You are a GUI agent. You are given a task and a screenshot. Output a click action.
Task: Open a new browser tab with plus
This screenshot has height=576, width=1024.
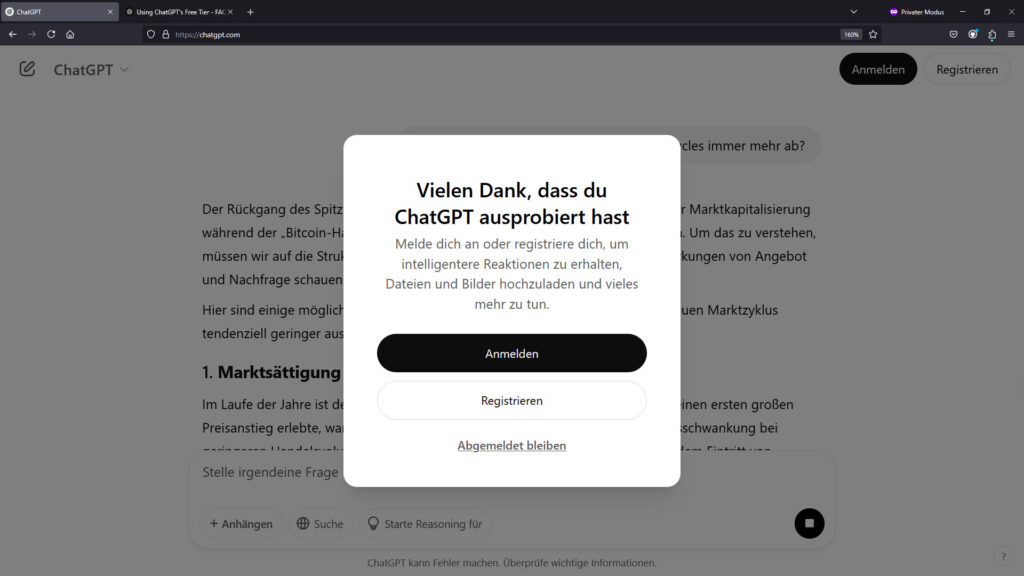250,12
